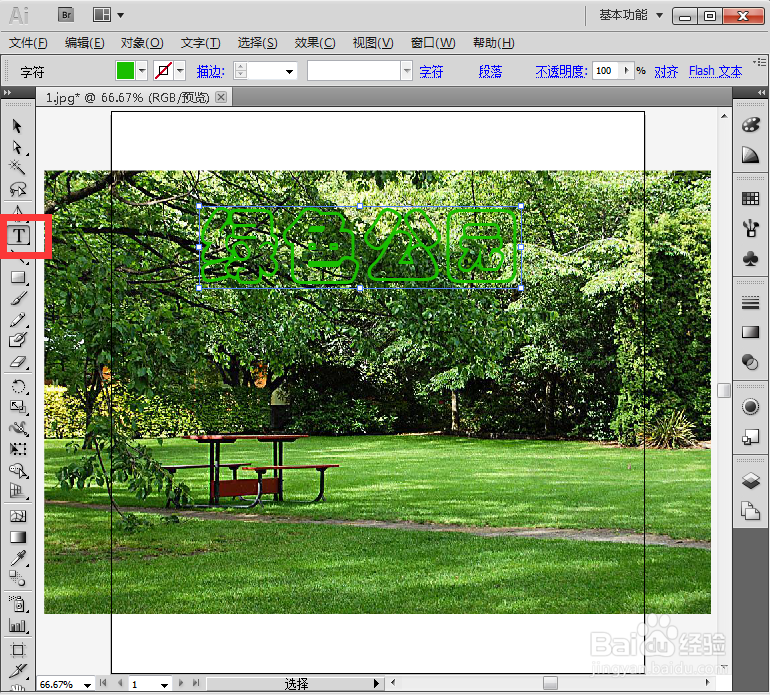Select the Direct Selection tool

(x=17, y=147)
